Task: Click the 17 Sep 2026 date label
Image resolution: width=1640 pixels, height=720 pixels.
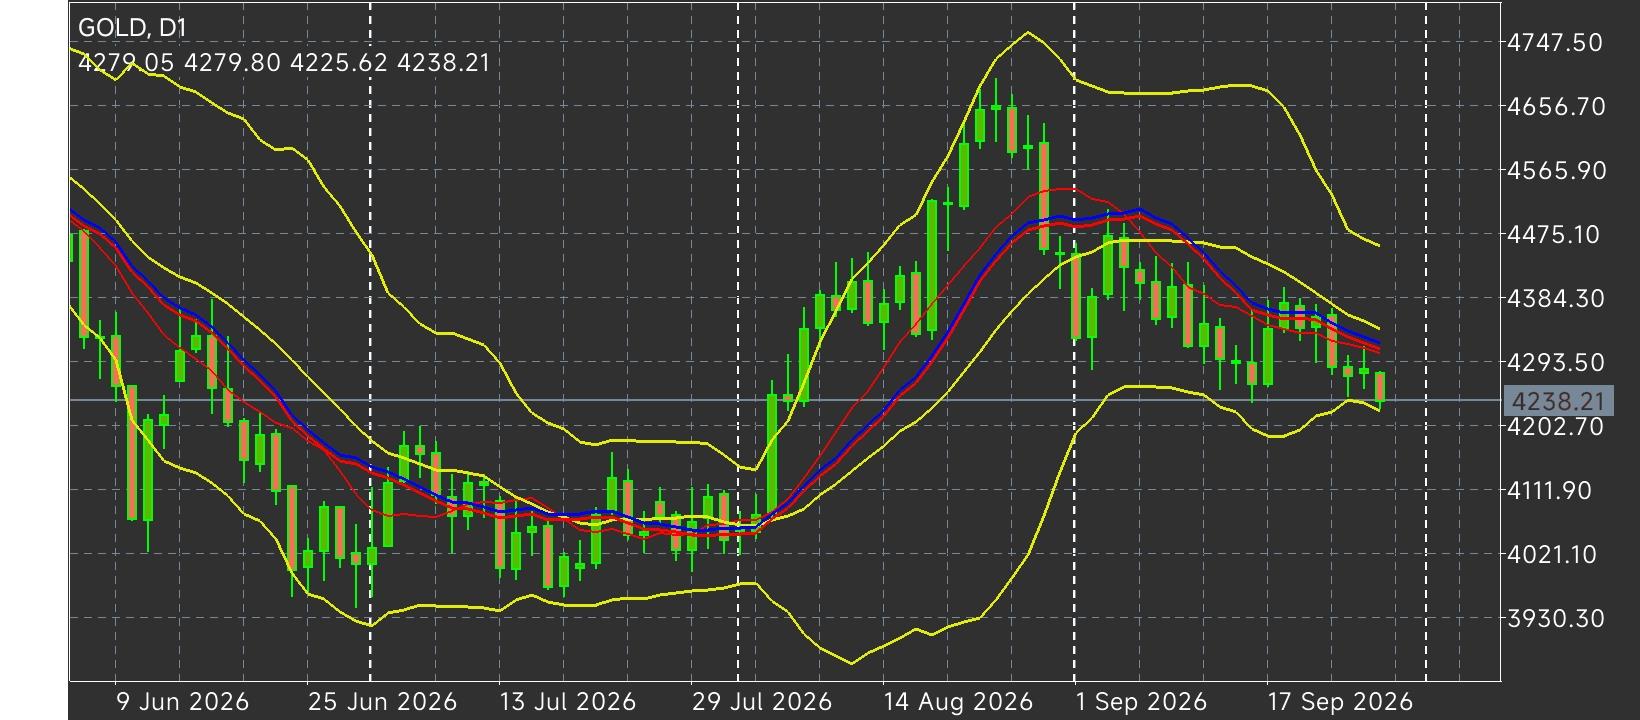Action: (1340, 702)
